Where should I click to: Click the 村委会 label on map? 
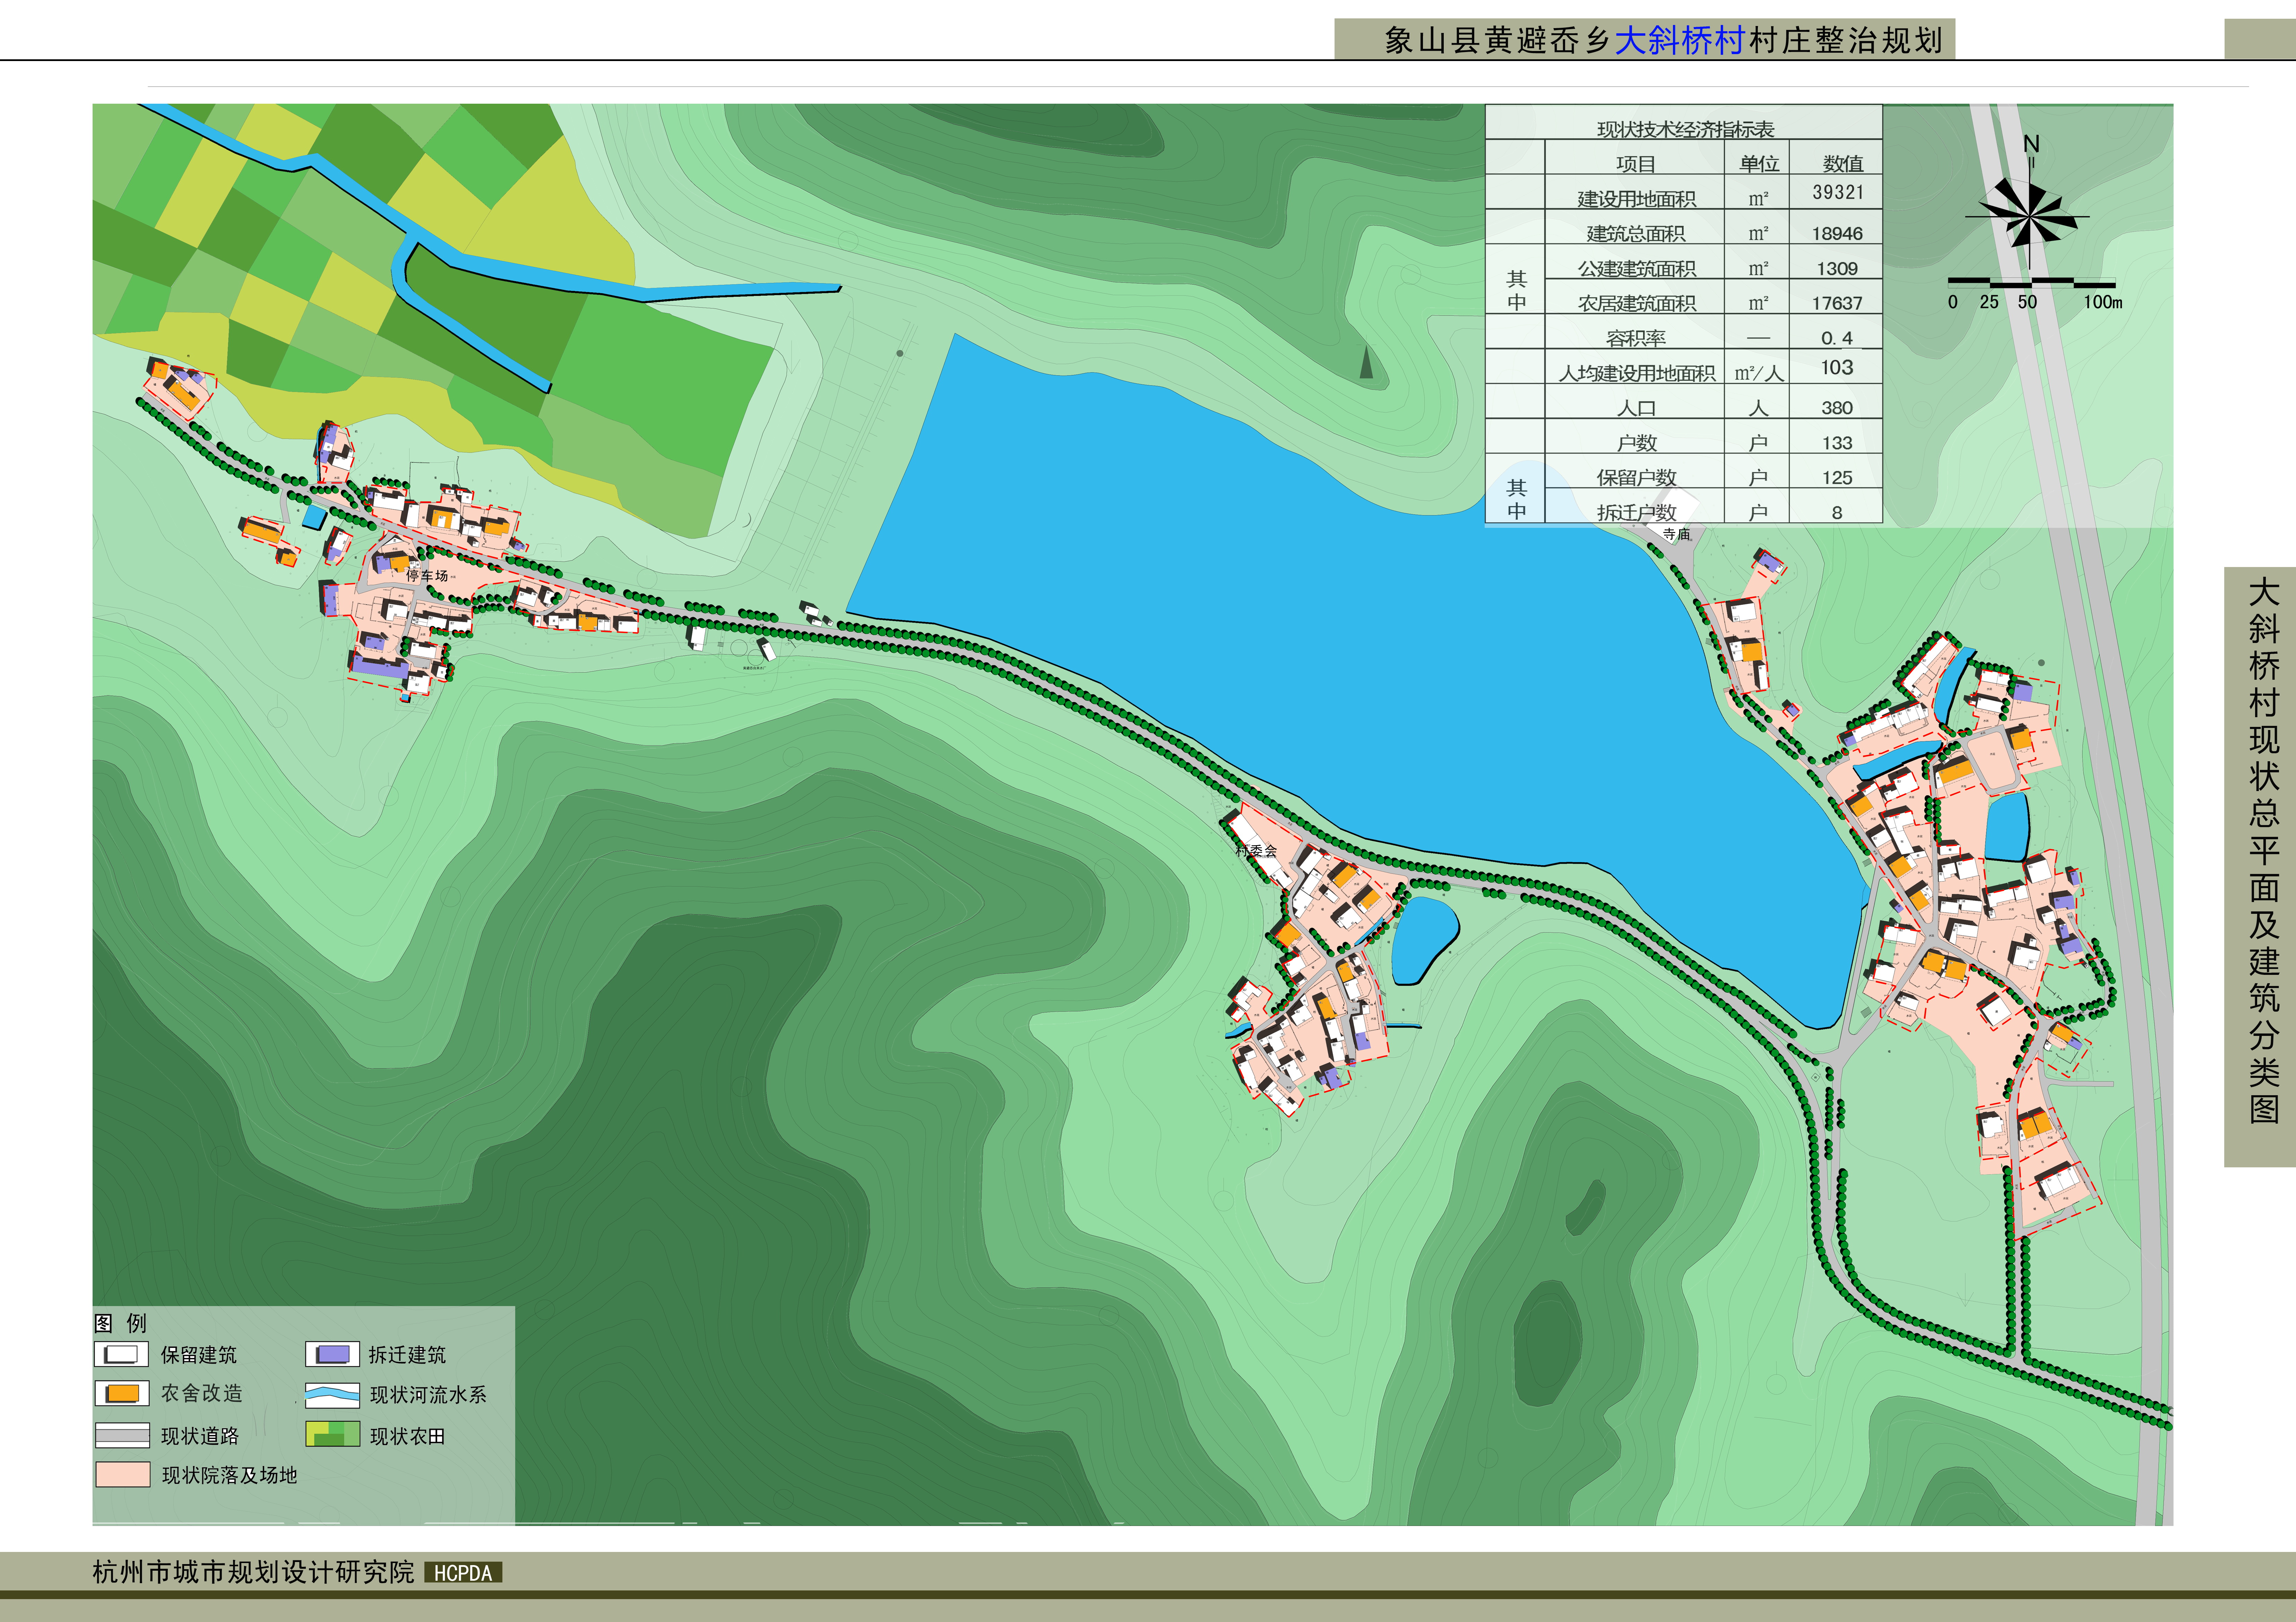[x=1256, y=851]
